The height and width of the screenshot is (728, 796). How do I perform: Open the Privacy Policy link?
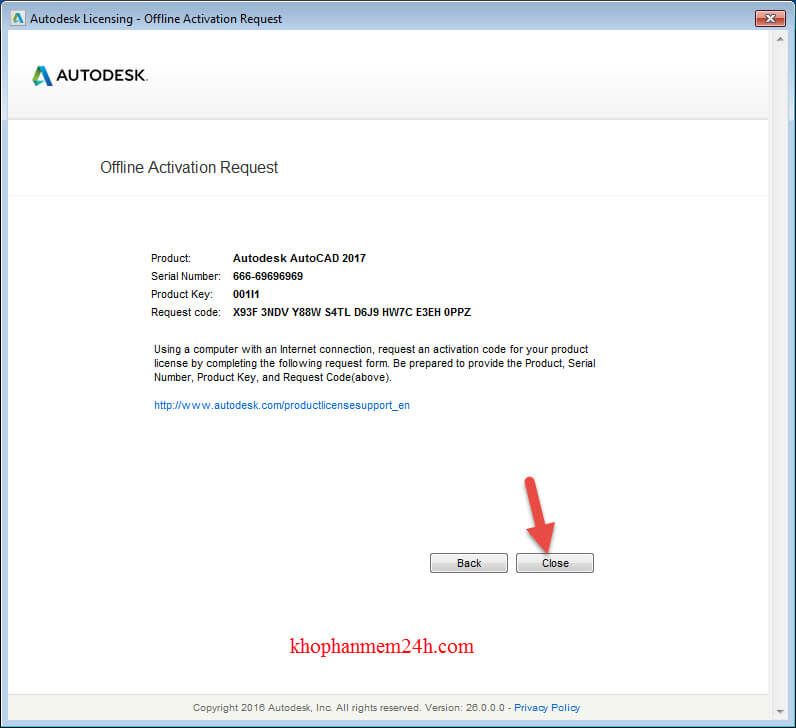tap(547, 707)
